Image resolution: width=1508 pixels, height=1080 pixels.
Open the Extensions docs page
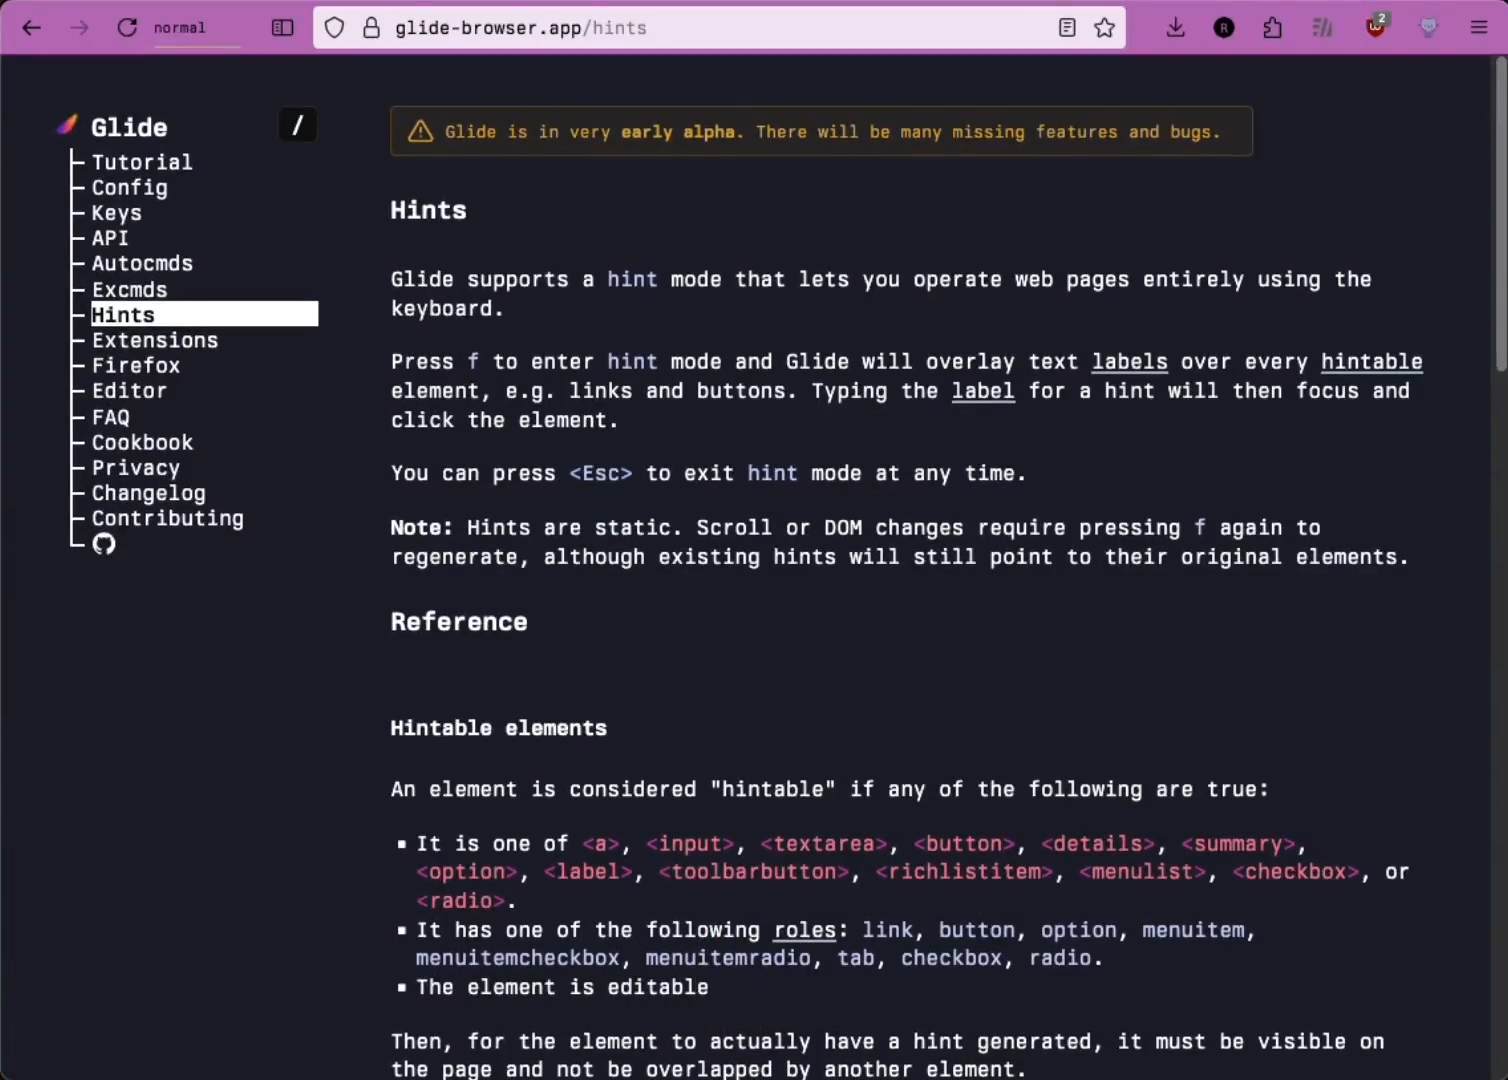coord(155,340)
